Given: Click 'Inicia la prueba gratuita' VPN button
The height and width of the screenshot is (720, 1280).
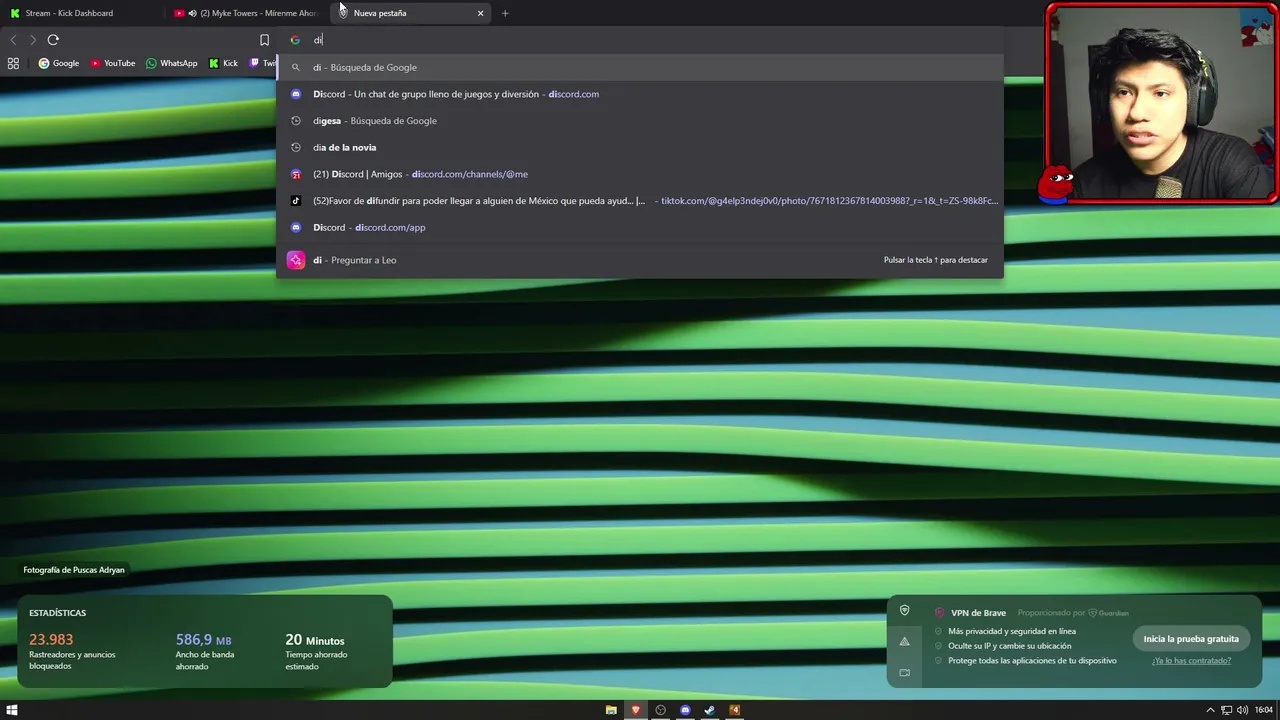Looking at the screenshot, I should (1191, 639).
